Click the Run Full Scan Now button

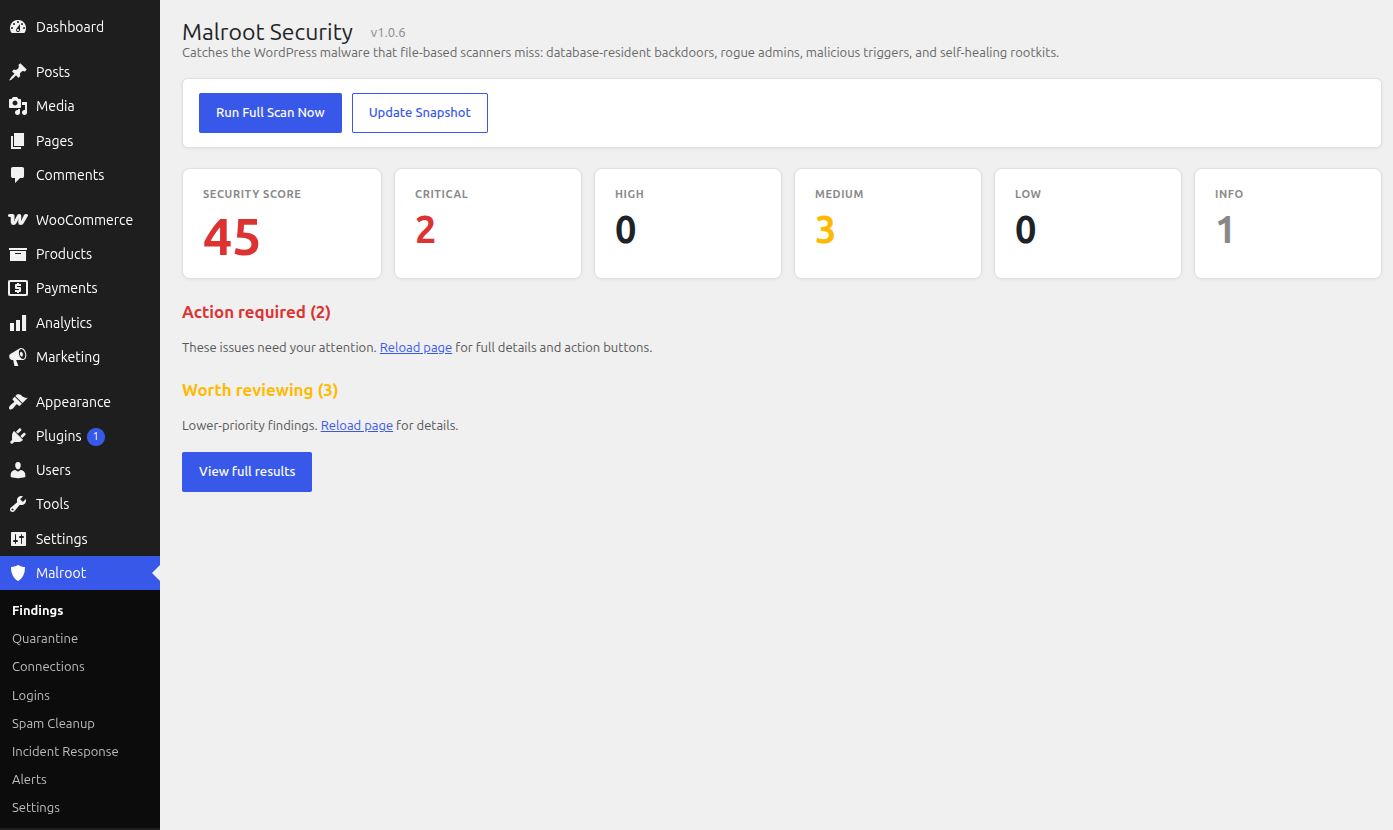click(270, 113)
